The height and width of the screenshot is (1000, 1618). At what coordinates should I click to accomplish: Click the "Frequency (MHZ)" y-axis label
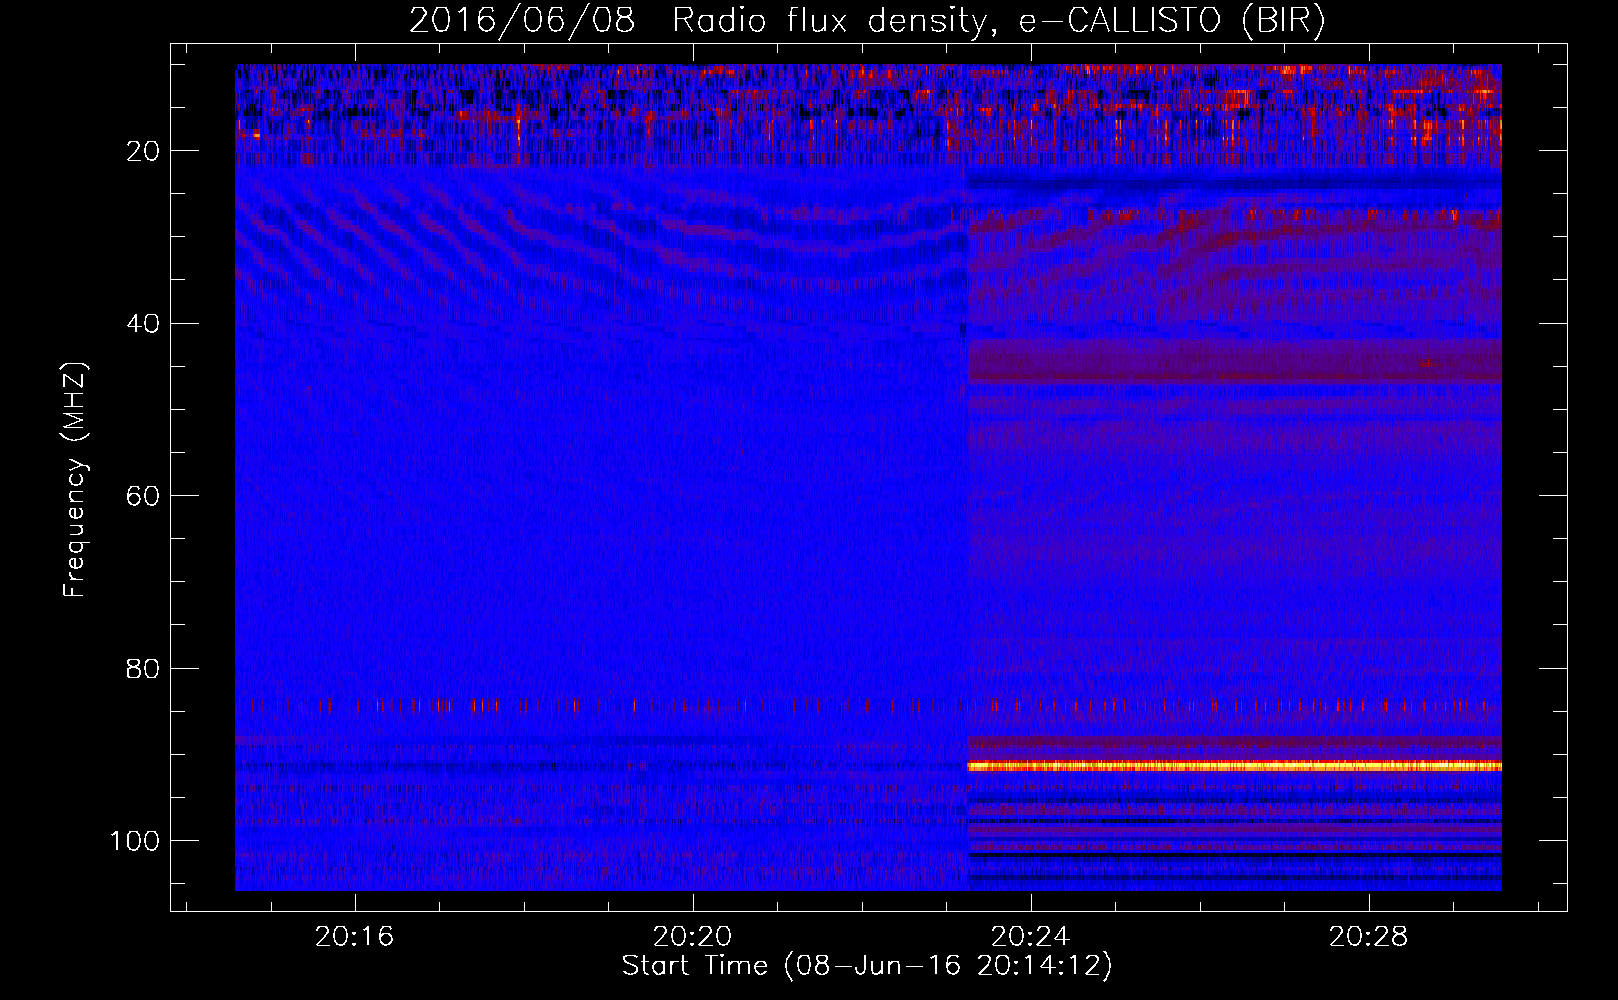click(75, 479)
